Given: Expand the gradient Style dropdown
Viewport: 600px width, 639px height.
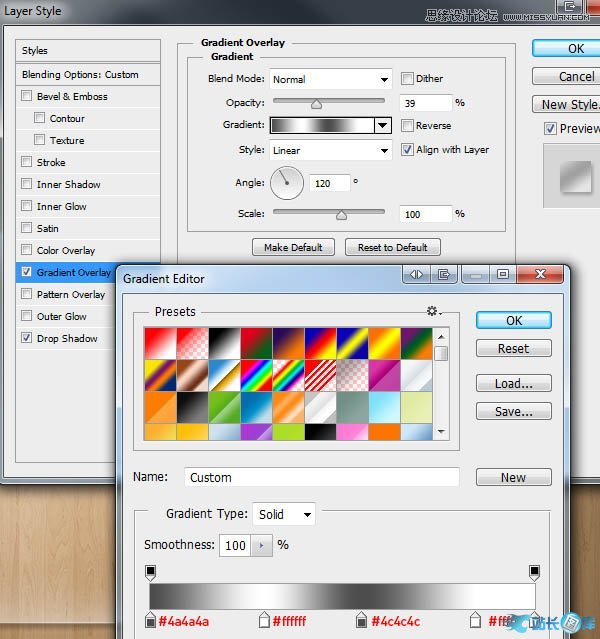Looking at the screenshot, I should click(x=330, y=150).
